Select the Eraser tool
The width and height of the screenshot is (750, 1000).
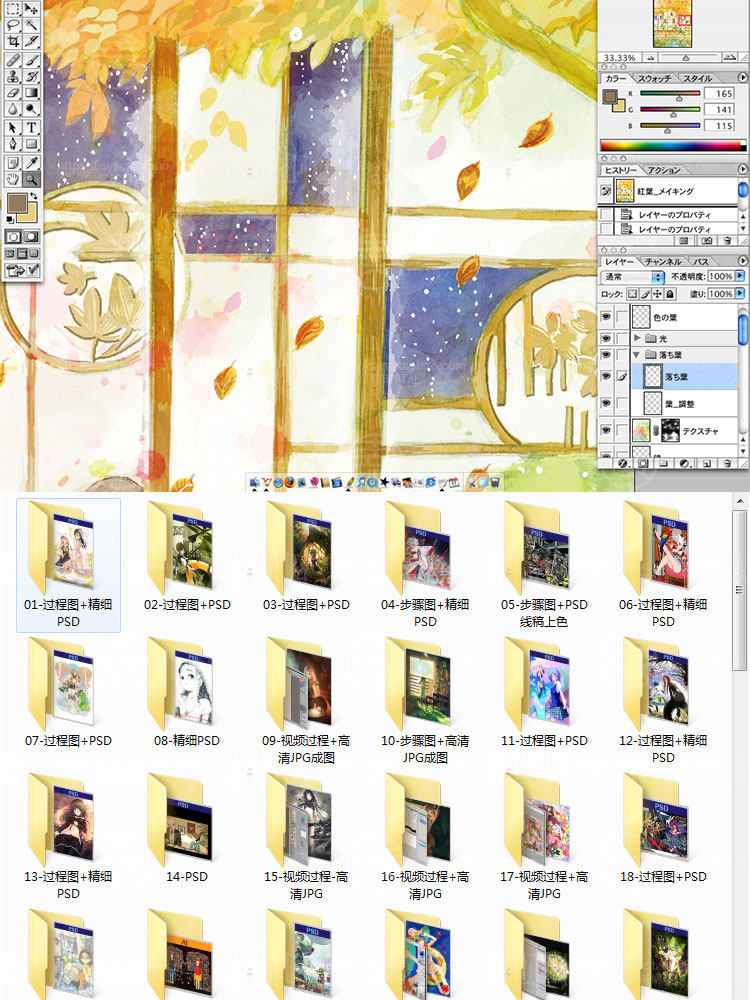[13, 93]
